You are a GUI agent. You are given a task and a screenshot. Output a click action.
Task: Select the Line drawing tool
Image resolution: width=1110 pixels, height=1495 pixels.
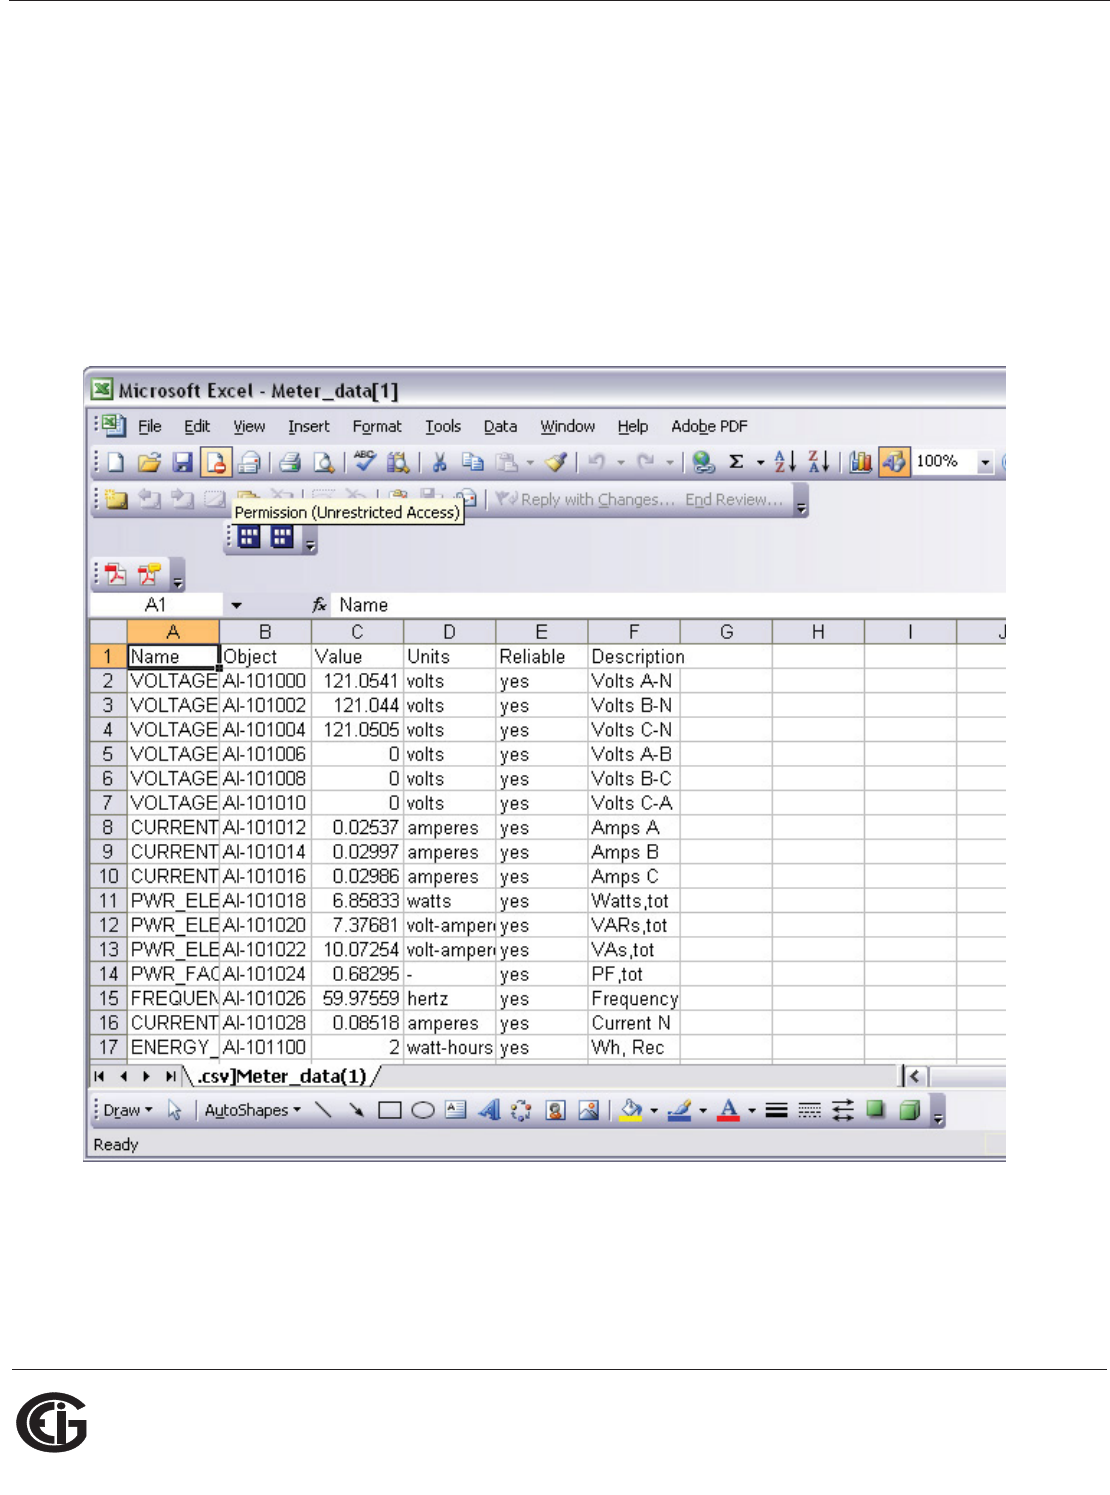(323, 1110)
